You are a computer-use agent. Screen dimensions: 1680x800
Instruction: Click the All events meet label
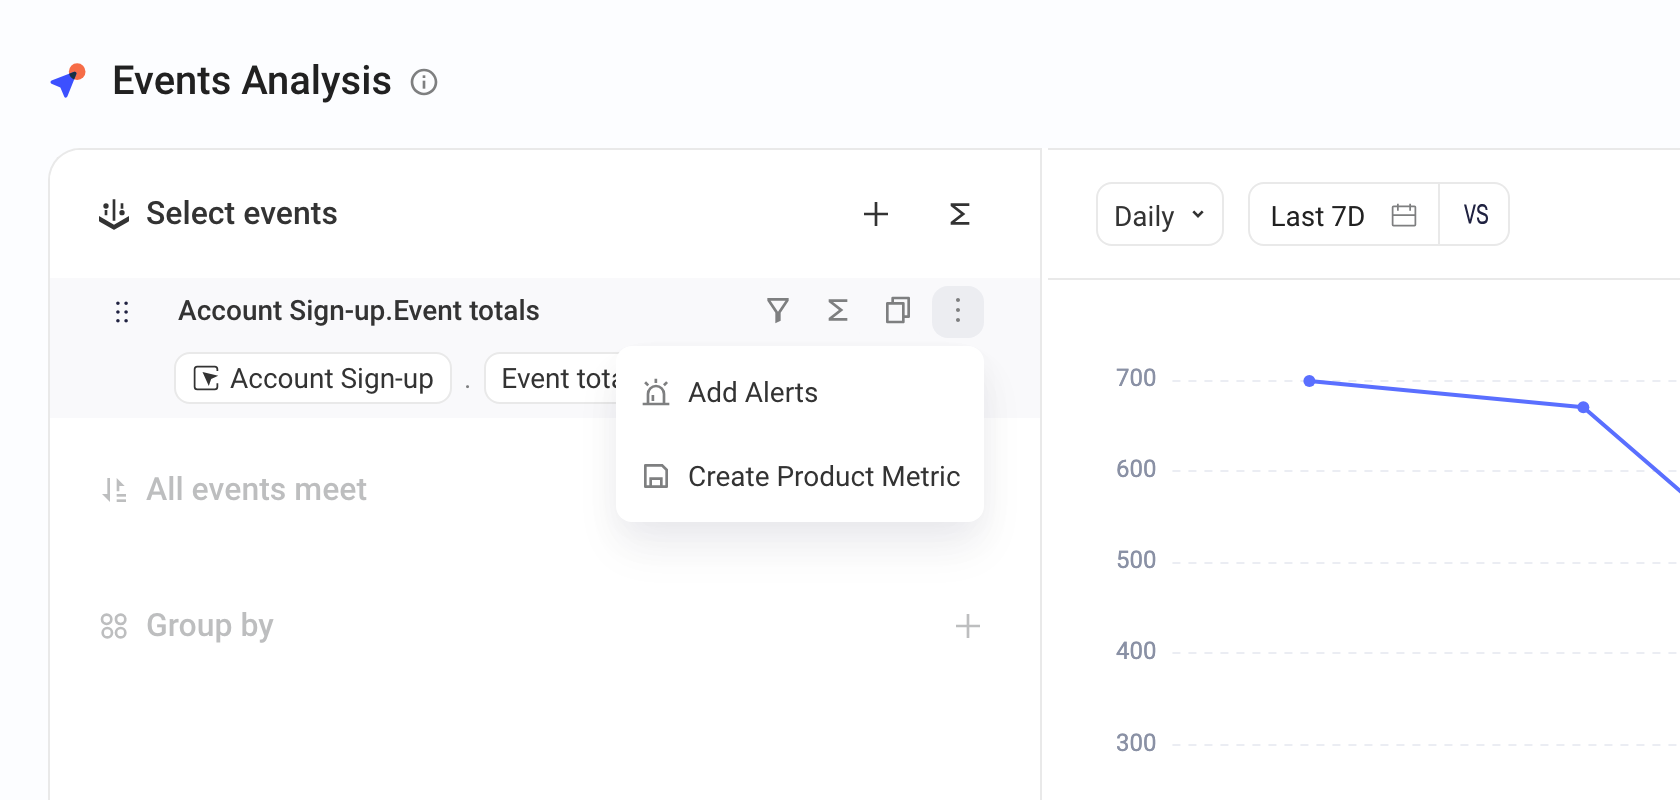[x=257, y=490]
